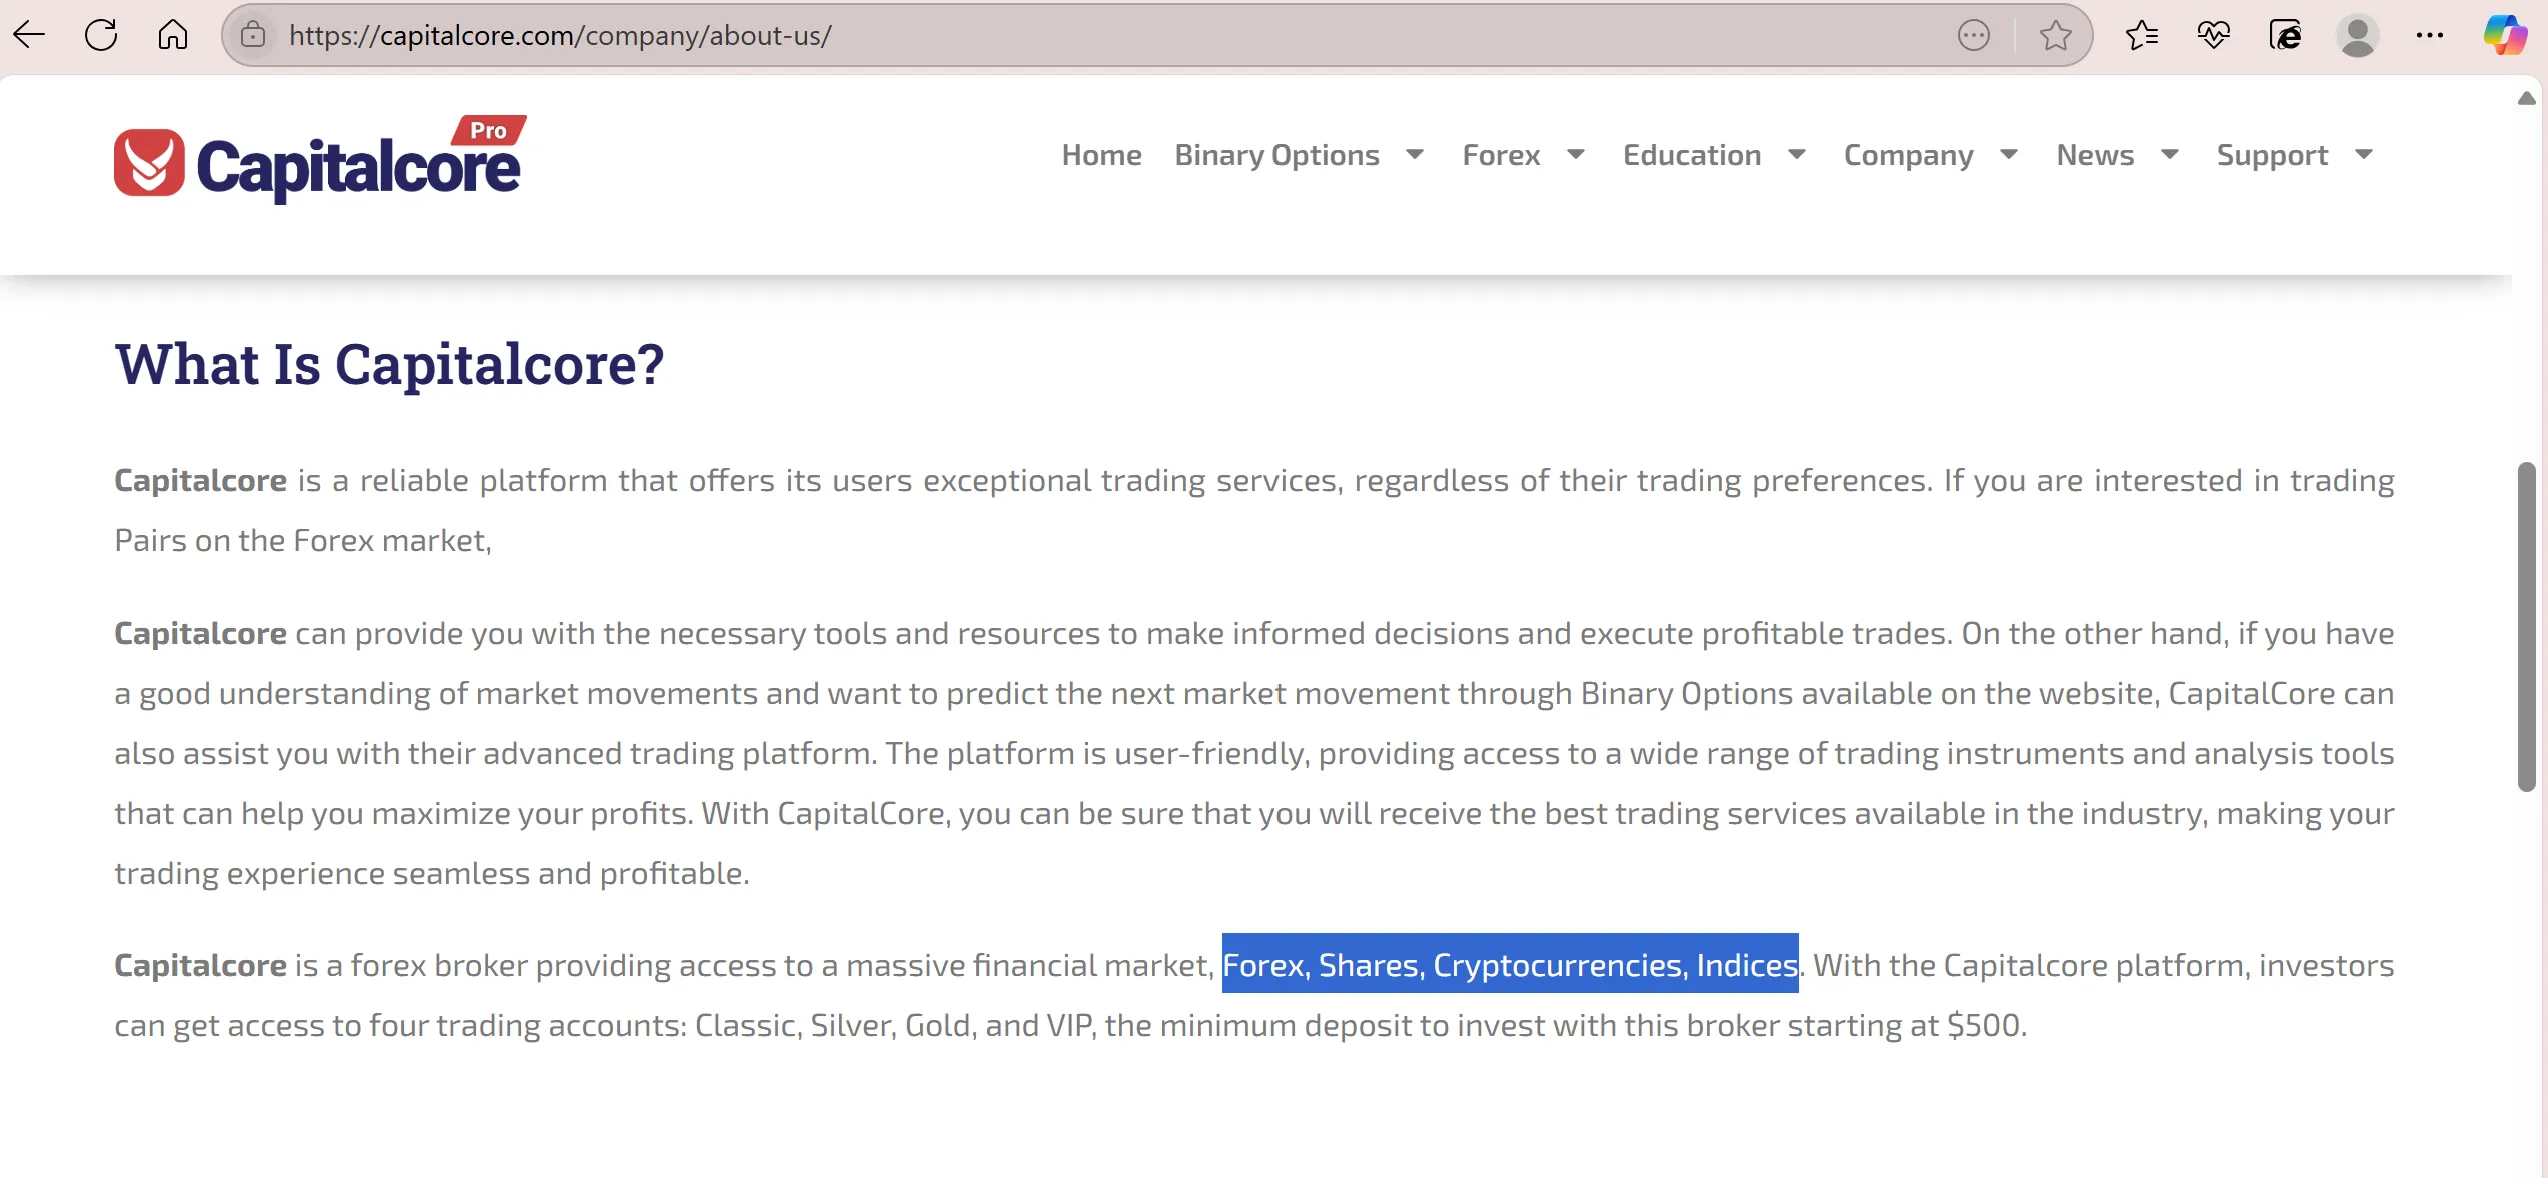Image resolution: width=2548 pixels, height=1178 pixels.
Task: Go back to the previous page
Action: coord(29,35)
